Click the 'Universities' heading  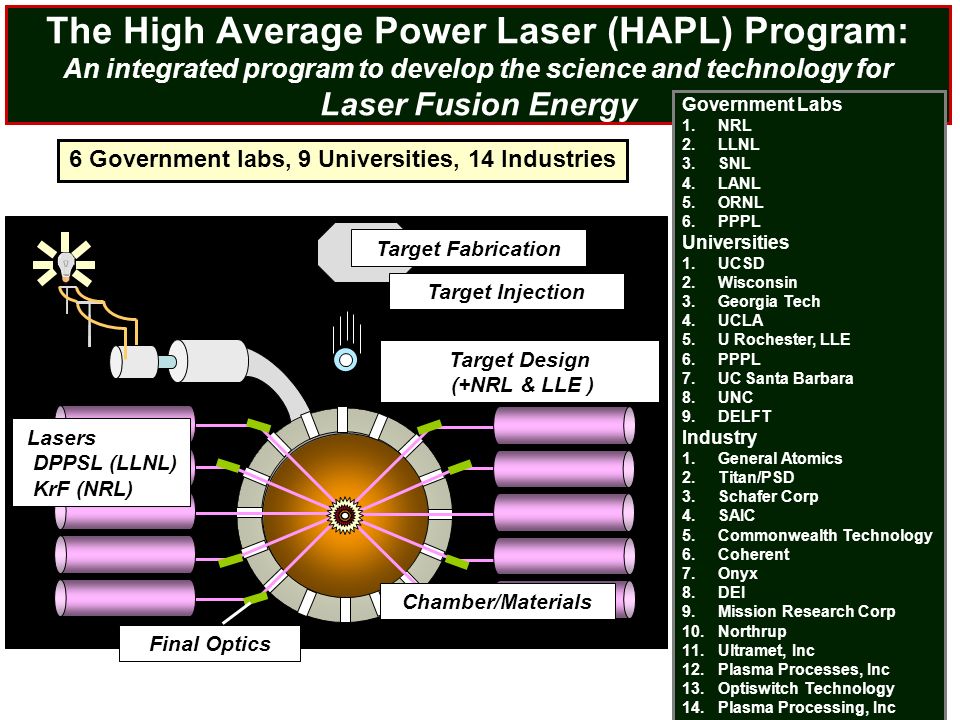(x=735, y=242)
